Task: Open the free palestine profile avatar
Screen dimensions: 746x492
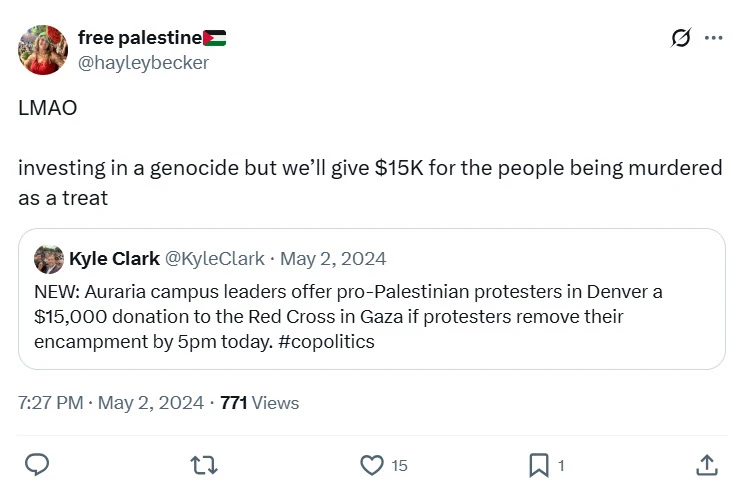Action: point(42,50)
